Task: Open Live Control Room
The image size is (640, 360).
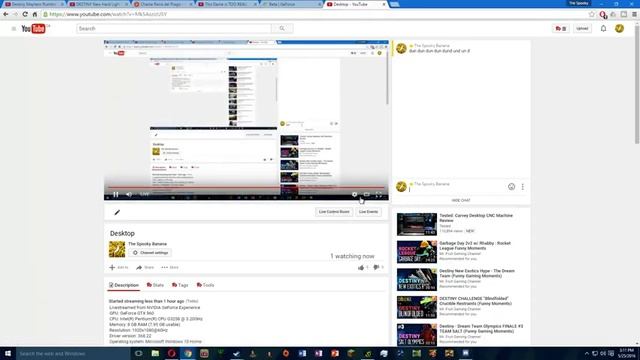Action: tap(334, 212)
